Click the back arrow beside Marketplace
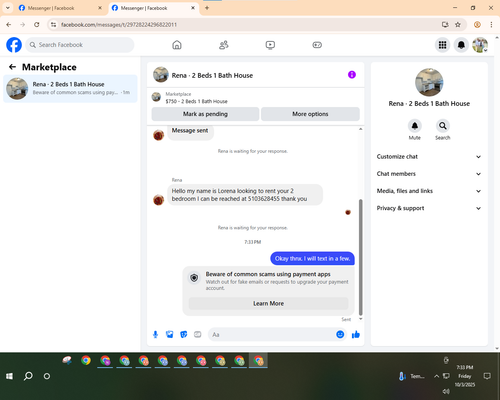This screenshot has width=500, height=400. [12, 67]
